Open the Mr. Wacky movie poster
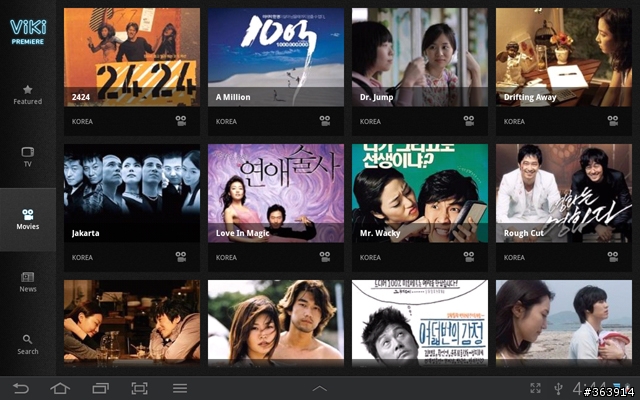 (420, 193)
